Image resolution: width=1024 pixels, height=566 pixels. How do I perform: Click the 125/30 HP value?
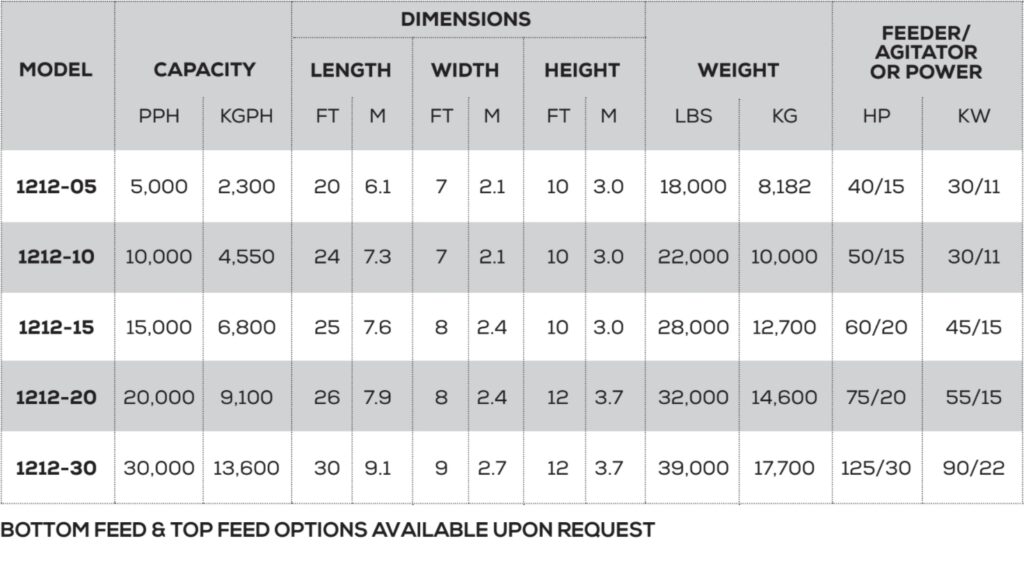876,467
